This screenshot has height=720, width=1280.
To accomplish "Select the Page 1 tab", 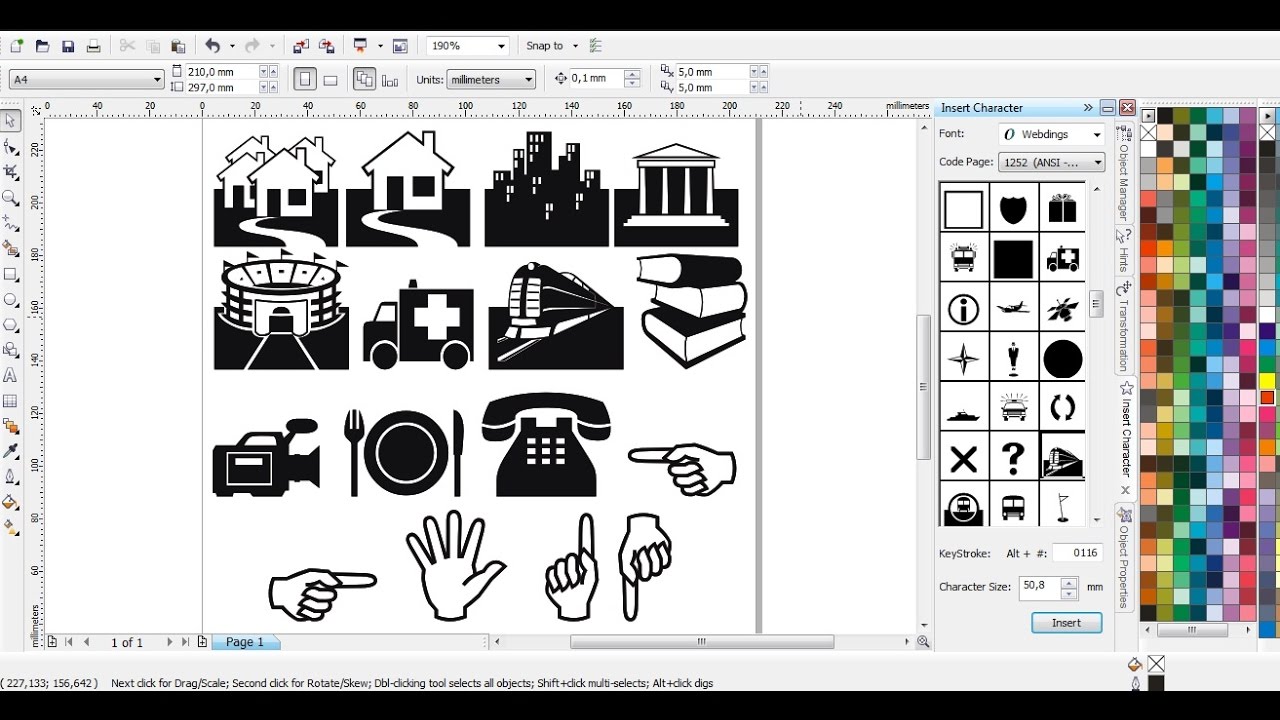I will click(245, 642).
